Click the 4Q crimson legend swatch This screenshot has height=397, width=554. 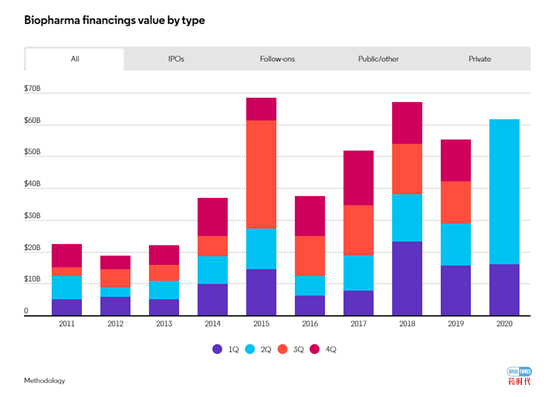tap(314, 349)
